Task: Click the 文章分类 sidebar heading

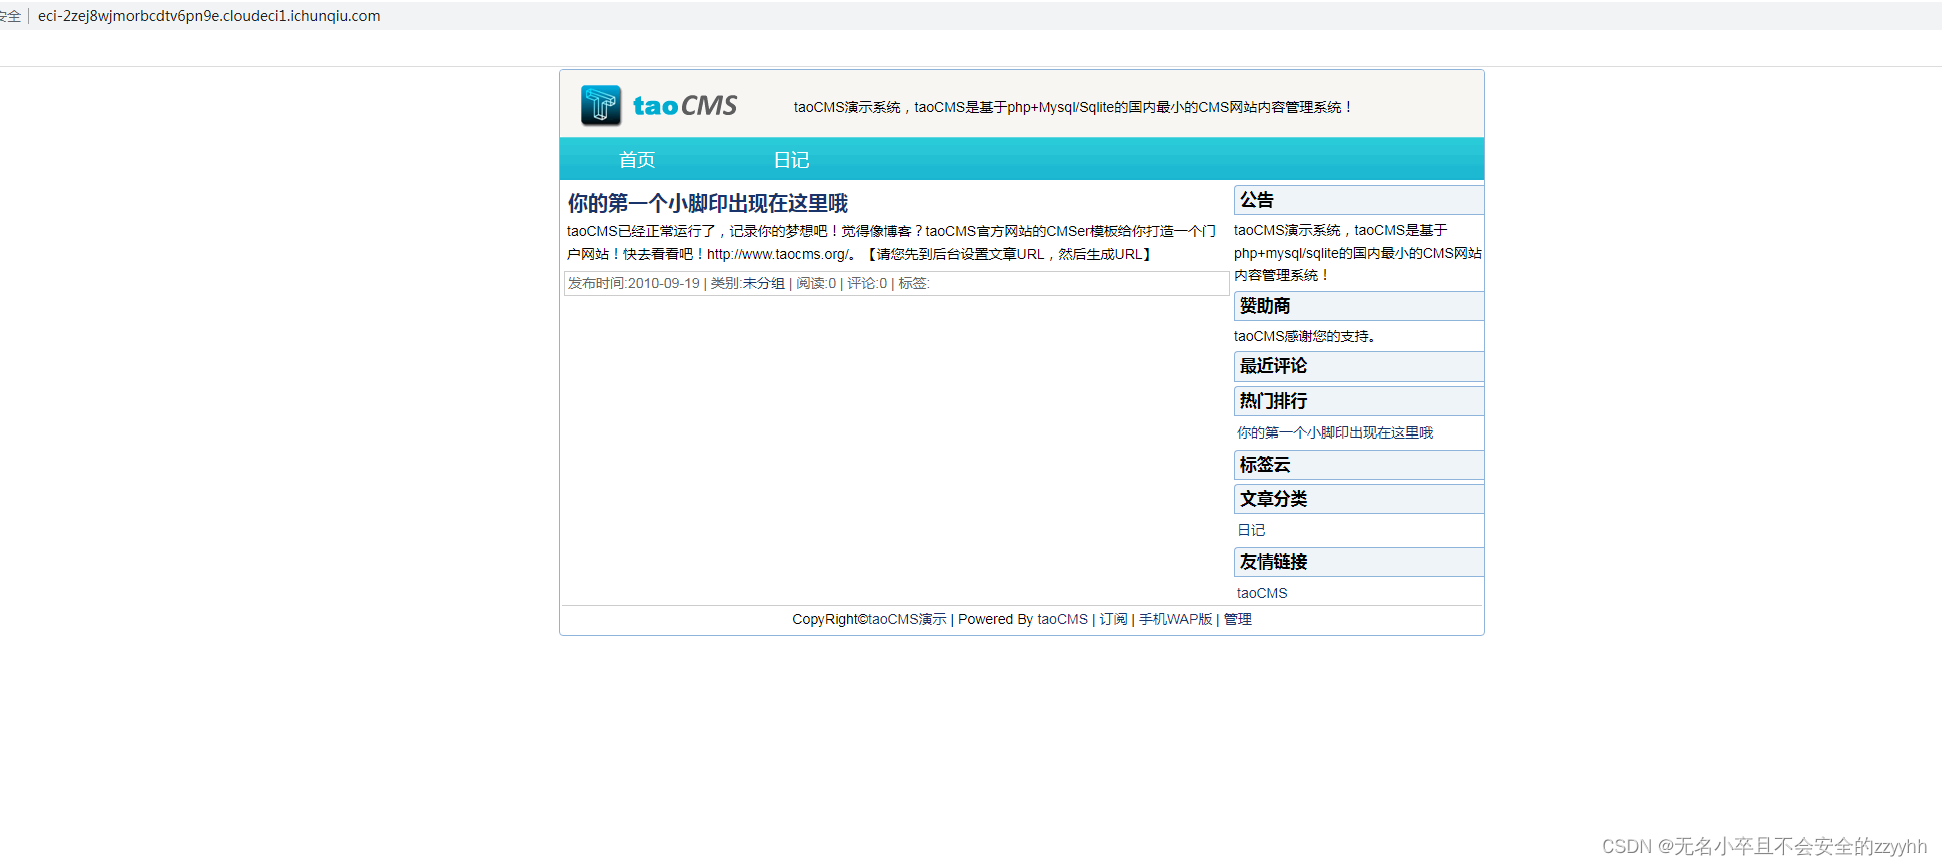Action: 1359,499
